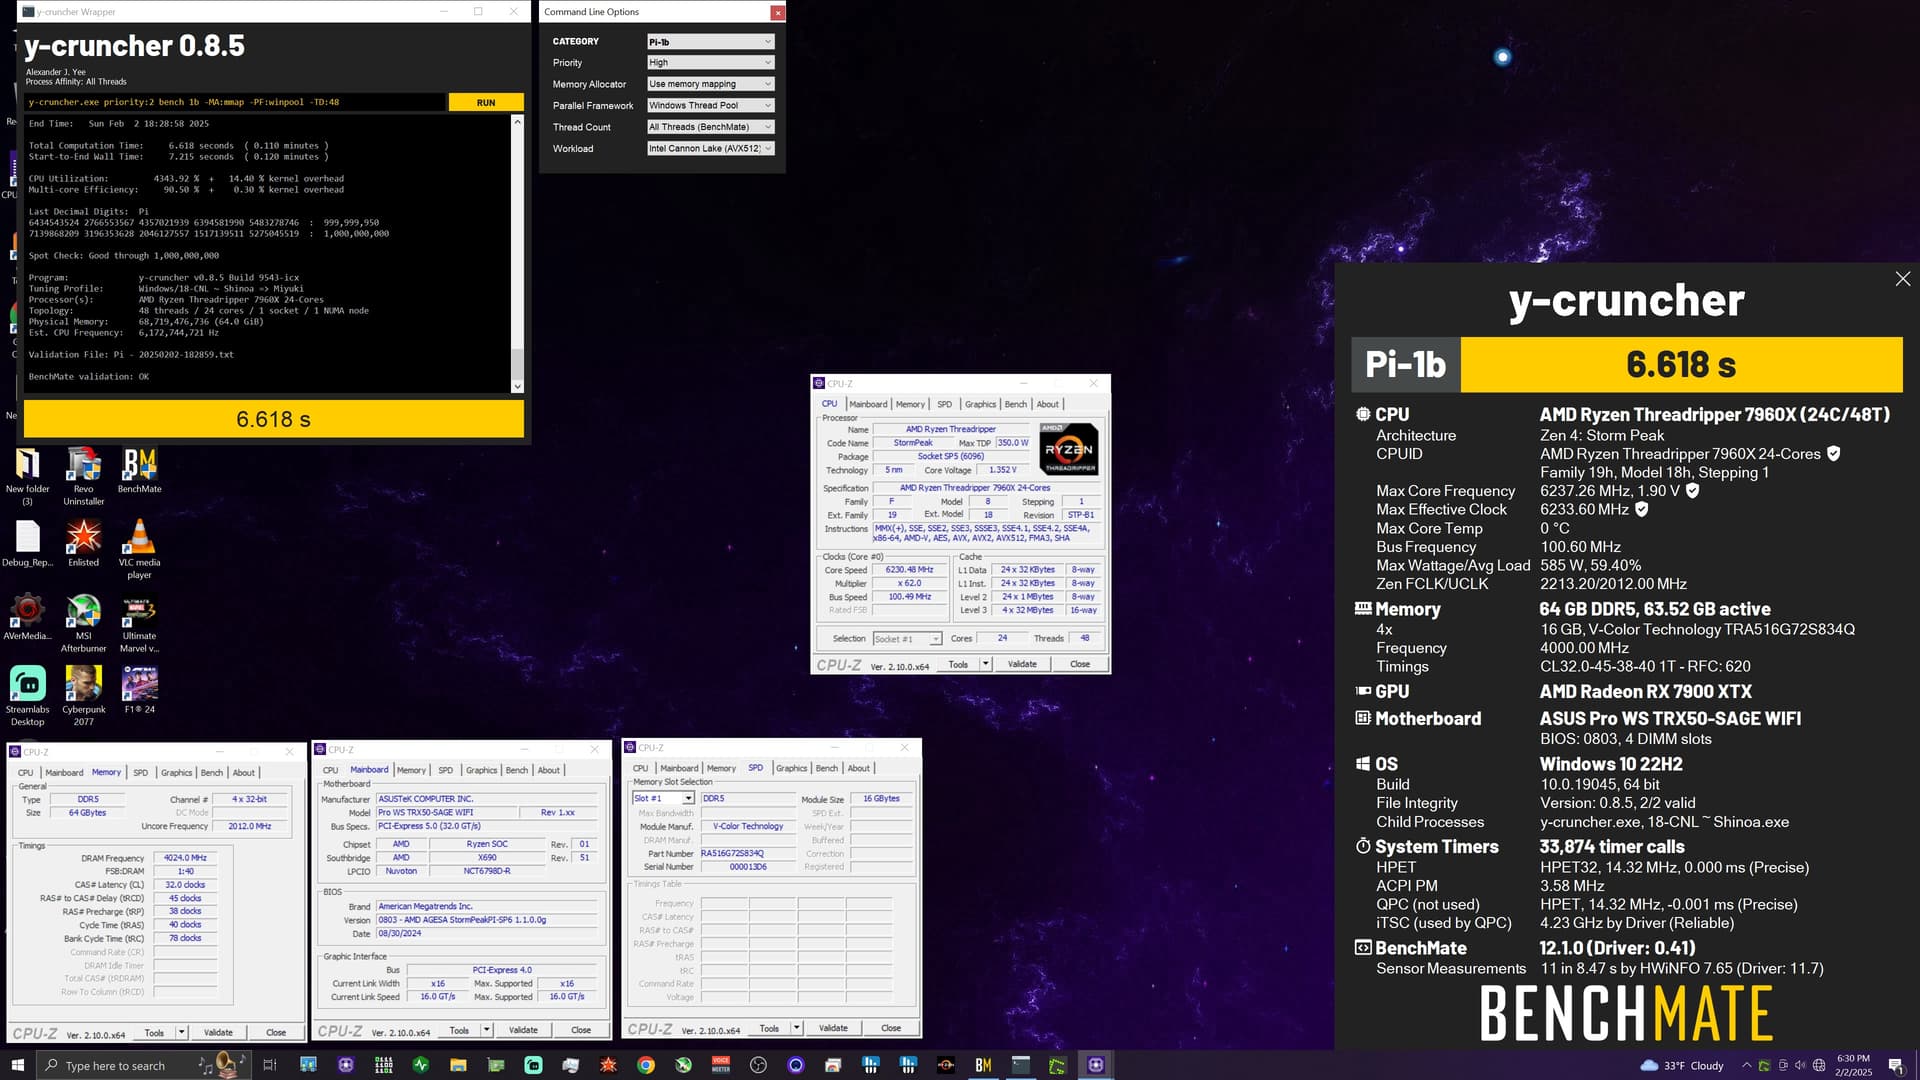The image size is (1920, 1080).
Task: Open the Bench tab in center CPU-Z window
Action: tap(1015, 404)
